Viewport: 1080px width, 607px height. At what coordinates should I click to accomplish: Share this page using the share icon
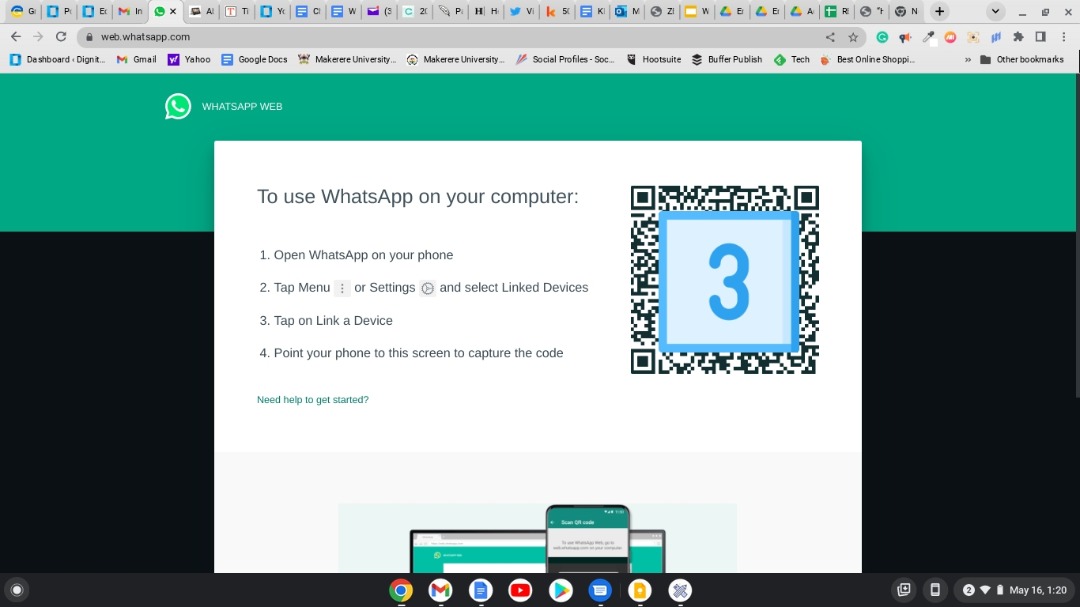click(830, 37)
